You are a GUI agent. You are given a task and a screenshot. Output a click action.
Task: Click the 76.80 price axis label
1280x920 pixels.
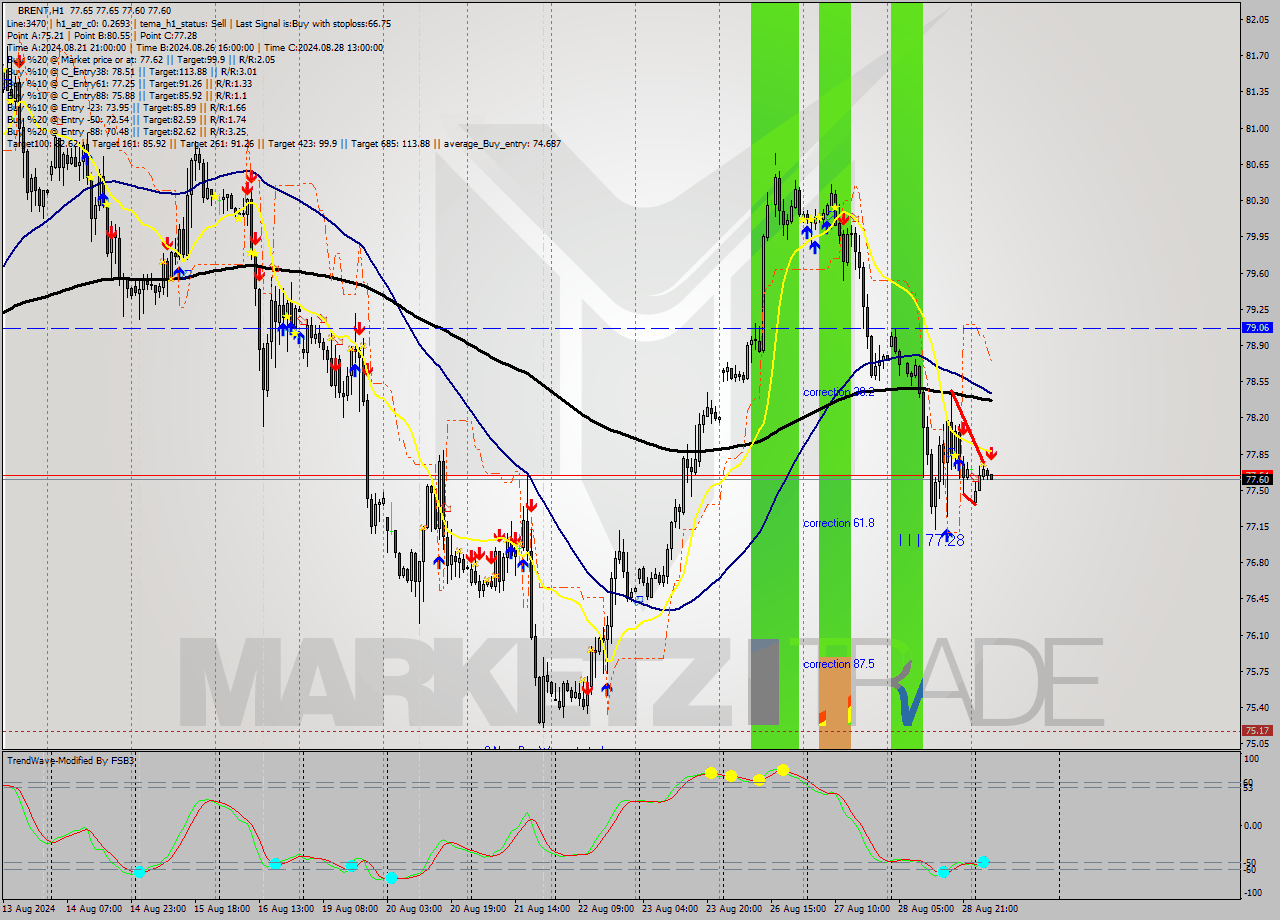pyautogui.click(x=1257, y=563)
